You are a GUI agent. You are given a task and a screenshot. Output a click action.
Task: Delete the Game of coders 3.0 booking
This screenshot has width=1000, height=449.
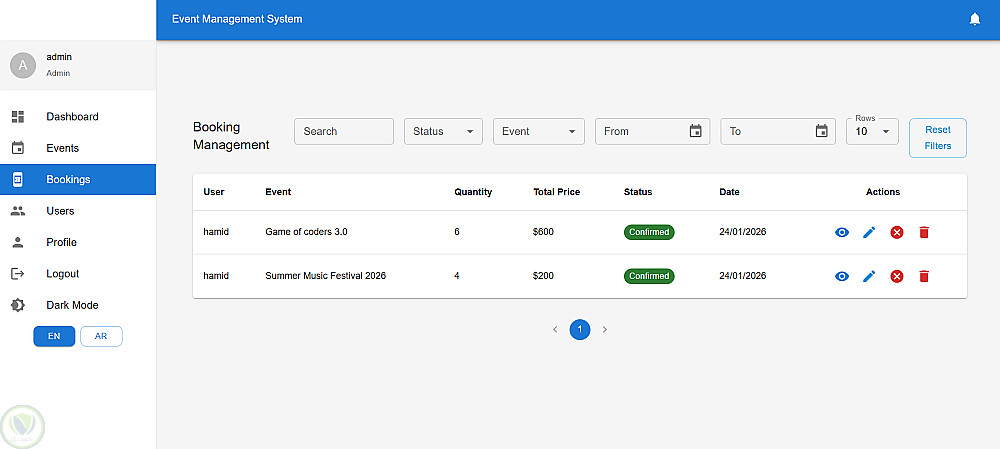pyautogui.click(x=924, y=232)
